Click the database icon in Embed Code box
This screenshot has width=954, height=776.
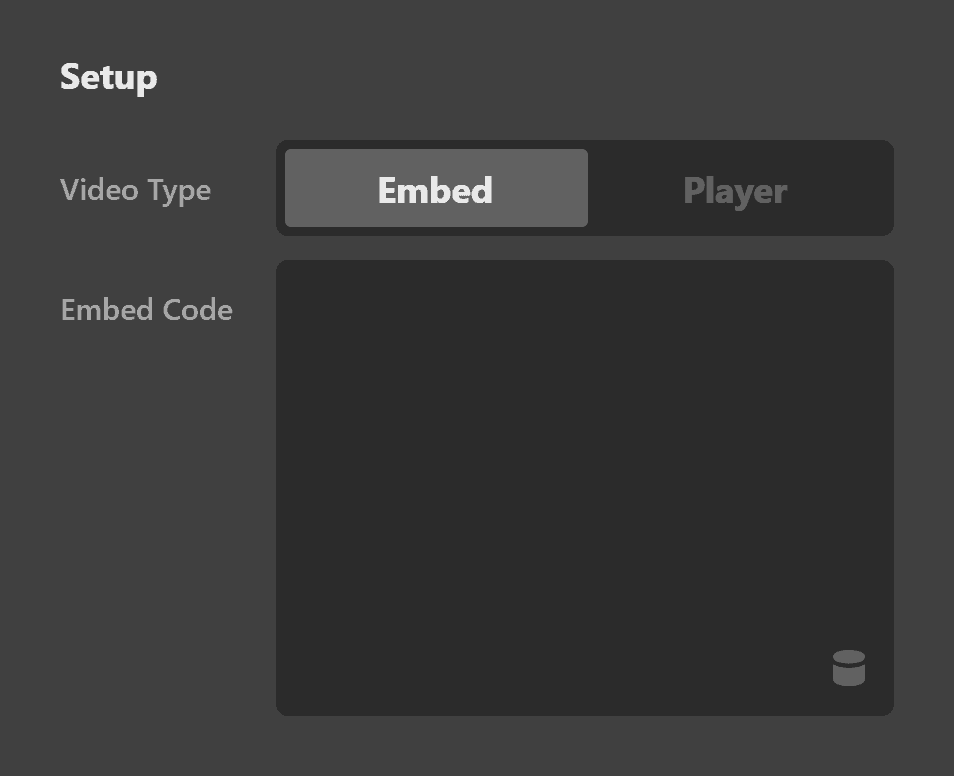coord(848,668)
